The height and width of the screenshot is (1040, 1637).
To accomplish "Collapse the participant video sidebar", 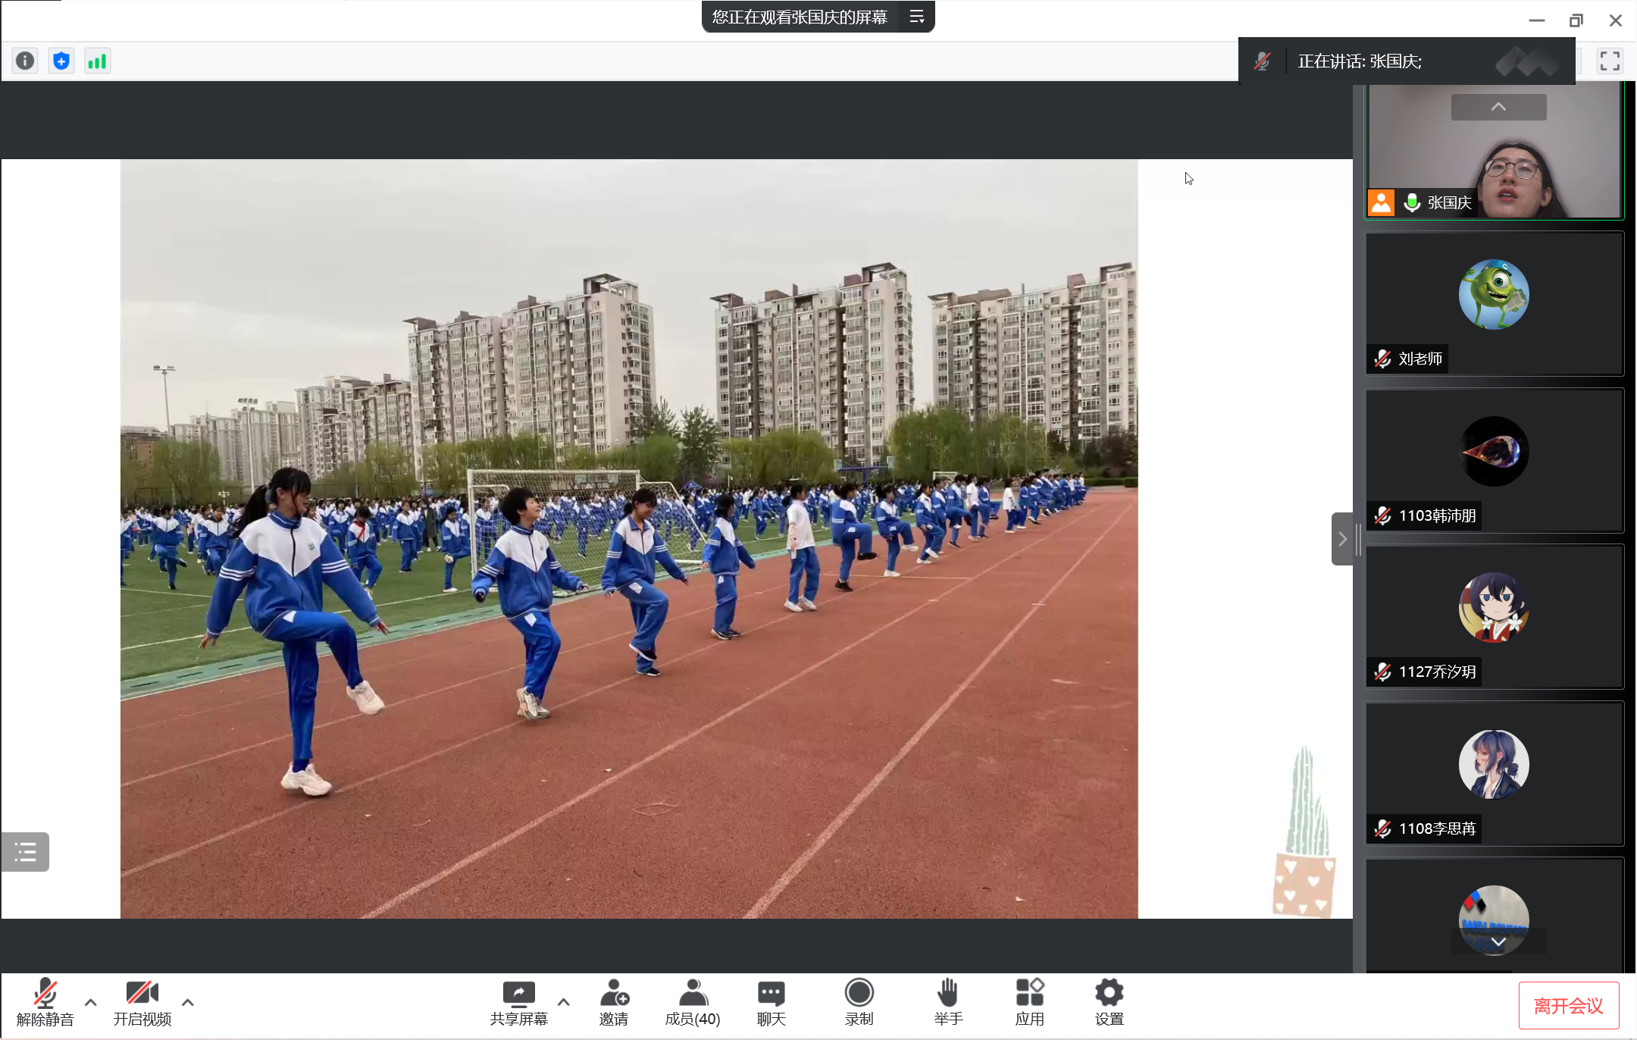I will pyautogui.click(x=1342, y=539).
